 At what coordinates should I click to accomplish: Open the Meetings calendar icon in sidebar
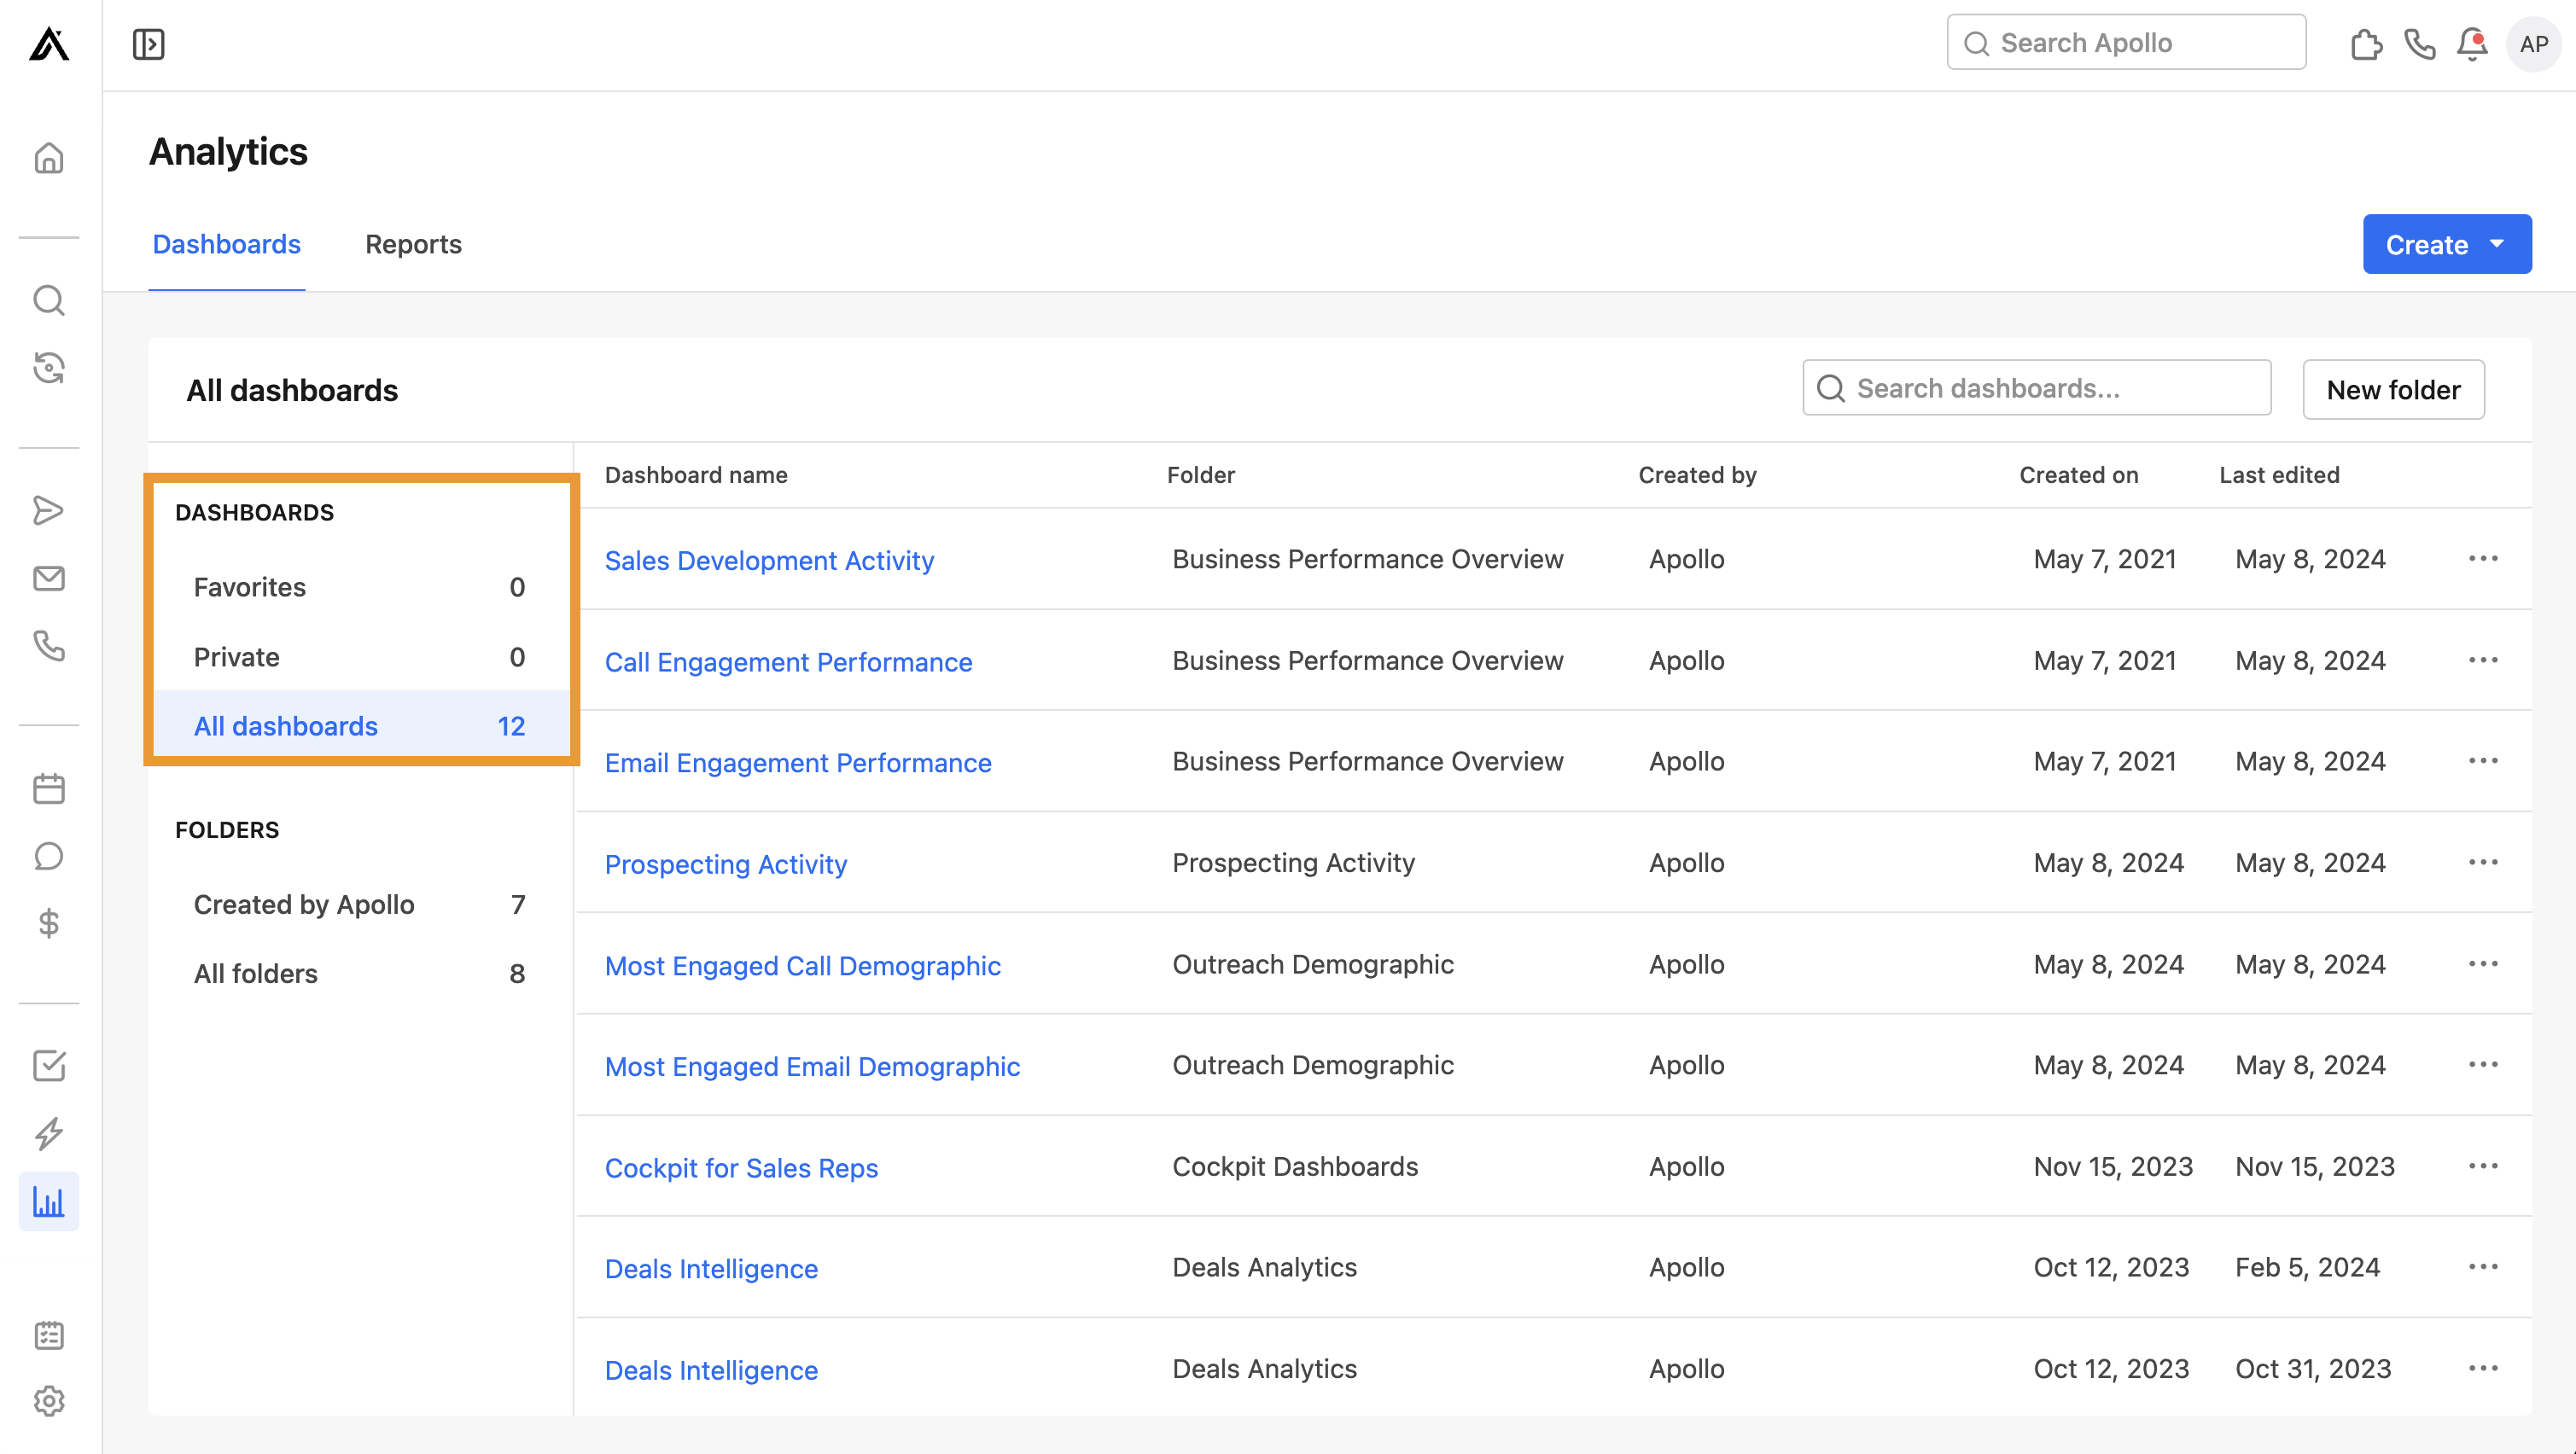tap(49, 788)
